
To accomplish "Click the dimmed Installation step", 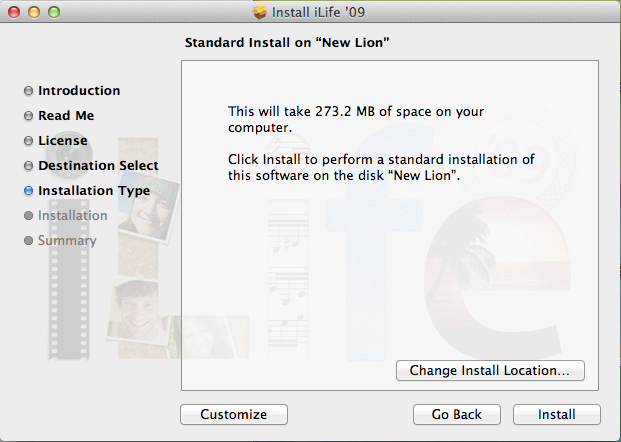I will coord(72,216).
